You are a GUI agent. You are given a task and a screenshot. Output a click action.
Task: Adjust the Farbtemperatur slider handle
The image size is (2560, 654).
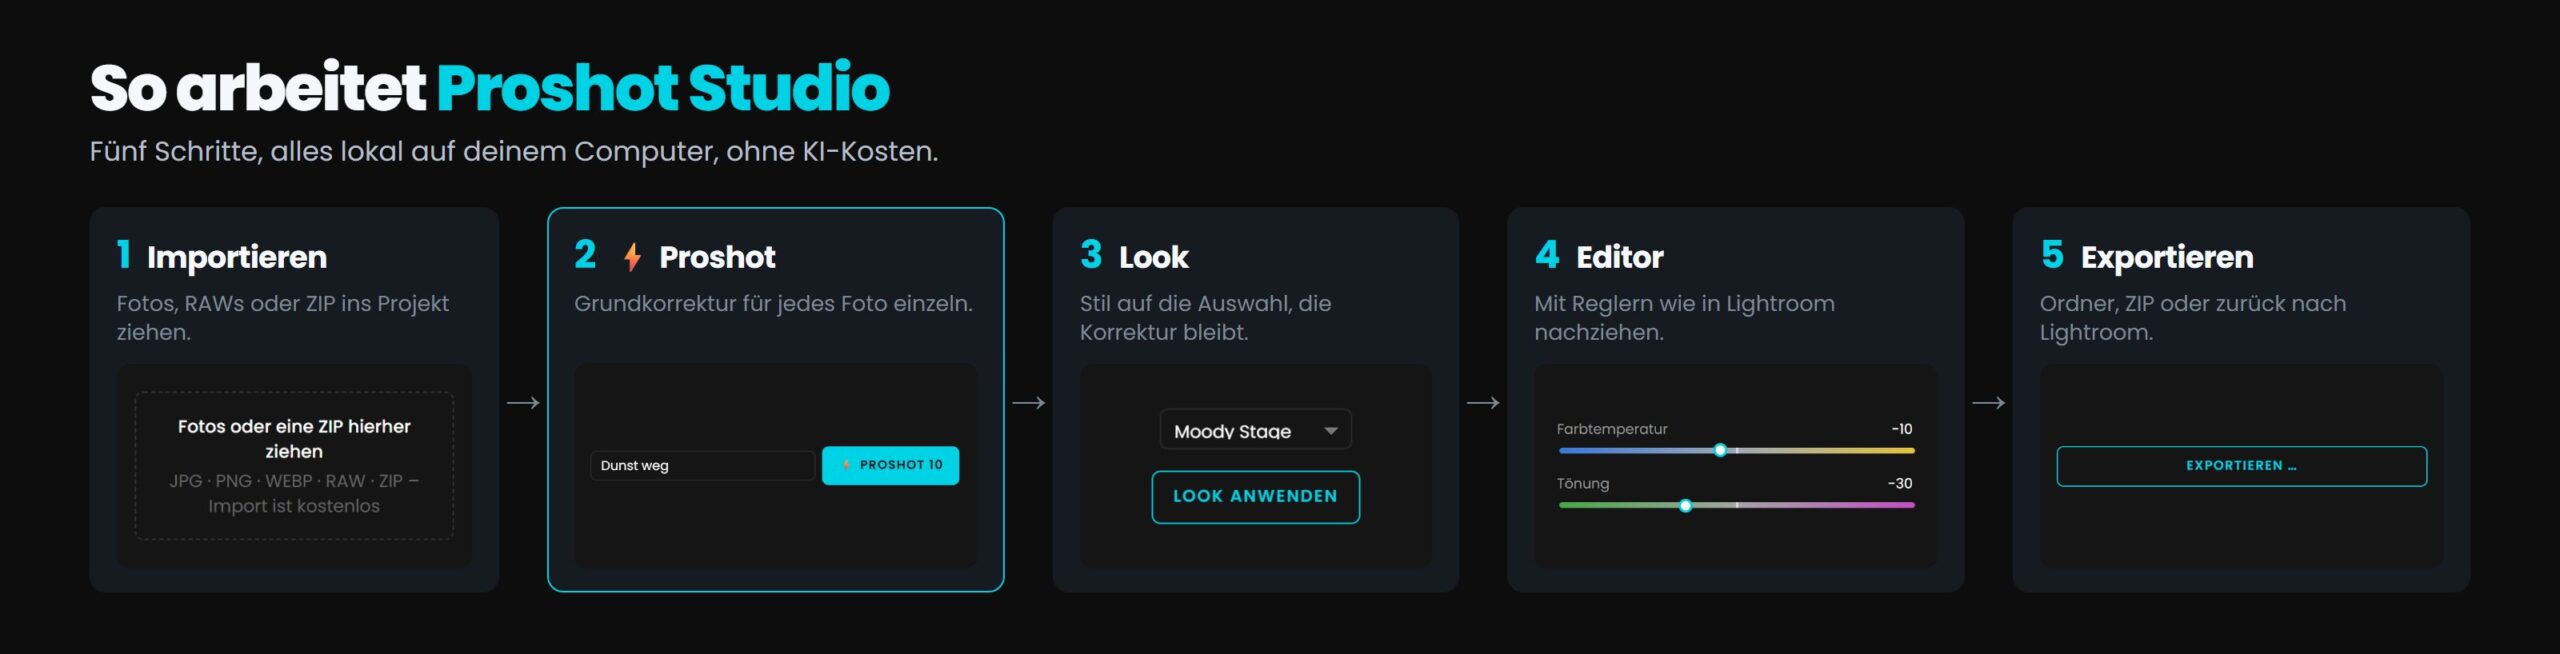[x=1720, y=451]
